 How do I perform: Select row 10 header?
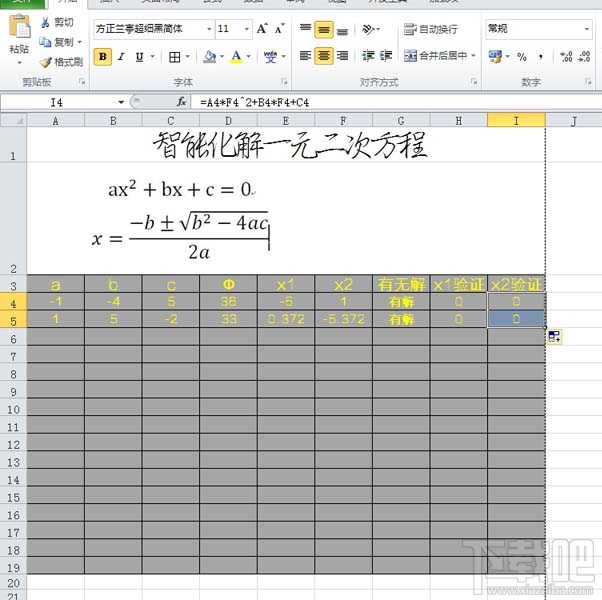(x=13, y=409)
